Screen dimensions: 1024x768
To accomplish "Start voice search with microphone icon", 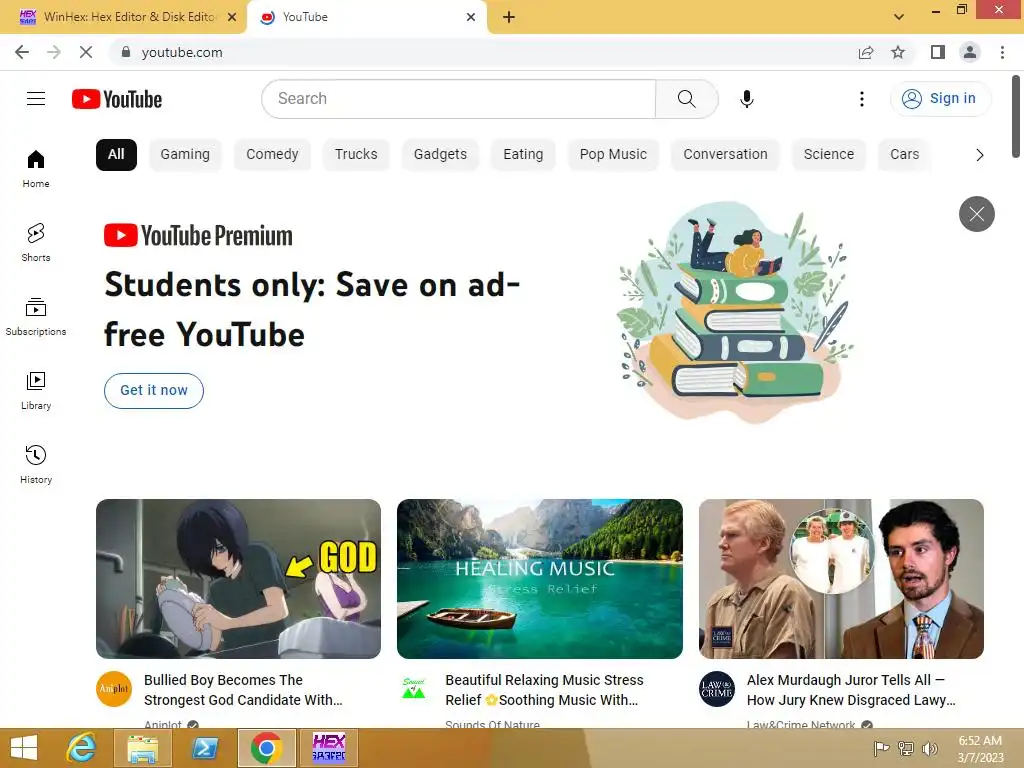I will [746, 99].
